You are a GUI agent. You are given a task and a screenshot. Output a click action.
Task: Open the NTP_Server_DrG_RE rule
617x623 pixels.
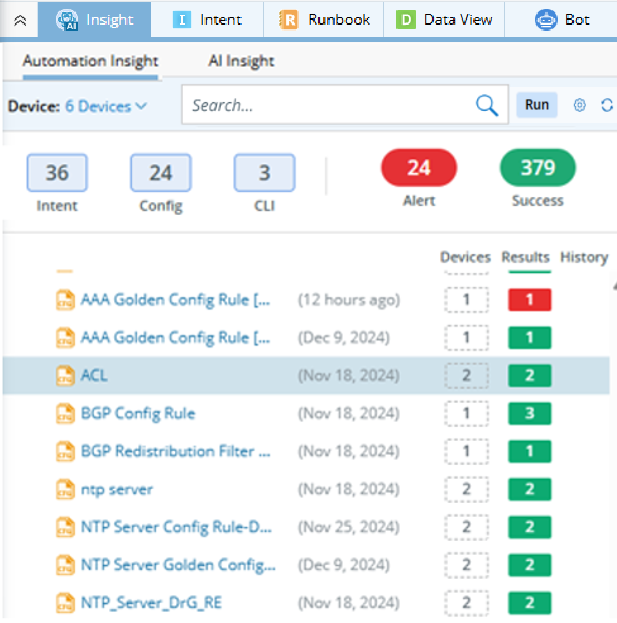point(151,603)
